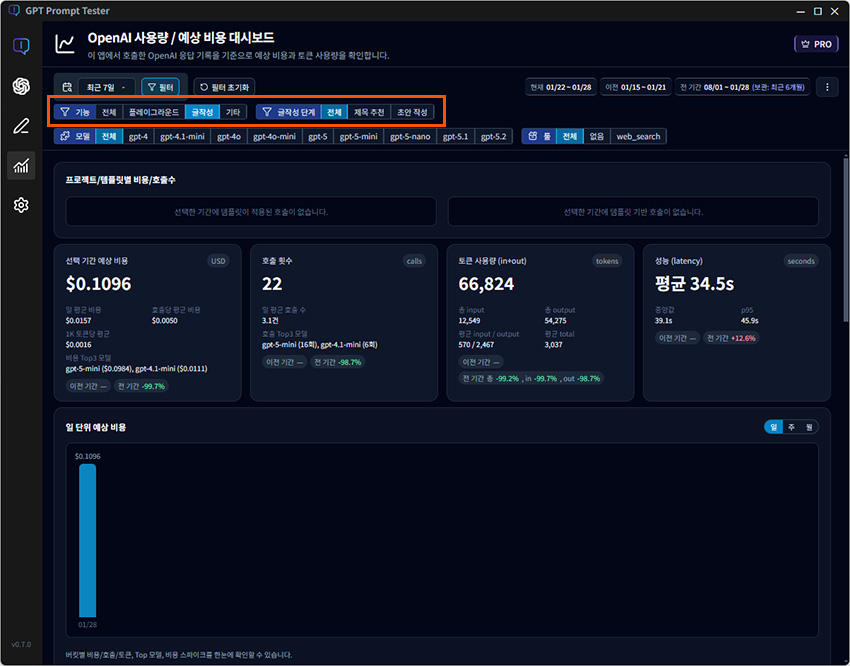Enable the gpt-5-mini model filter

(x=356, y=136)
